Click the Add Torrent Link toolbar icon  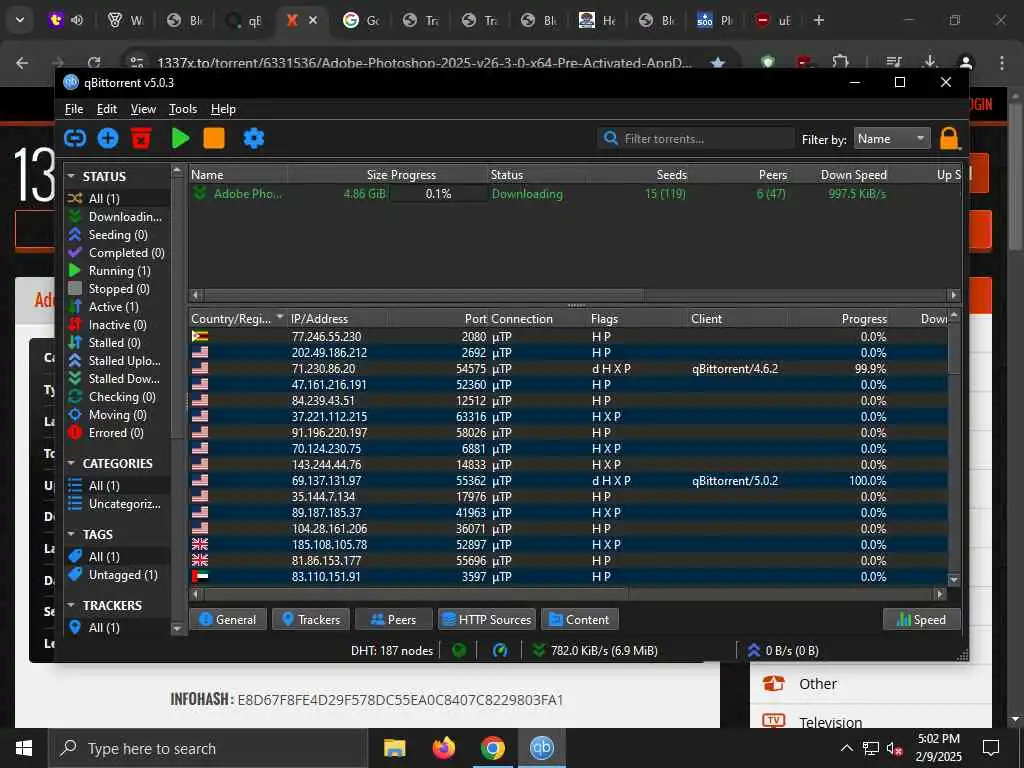coord(75,138)
